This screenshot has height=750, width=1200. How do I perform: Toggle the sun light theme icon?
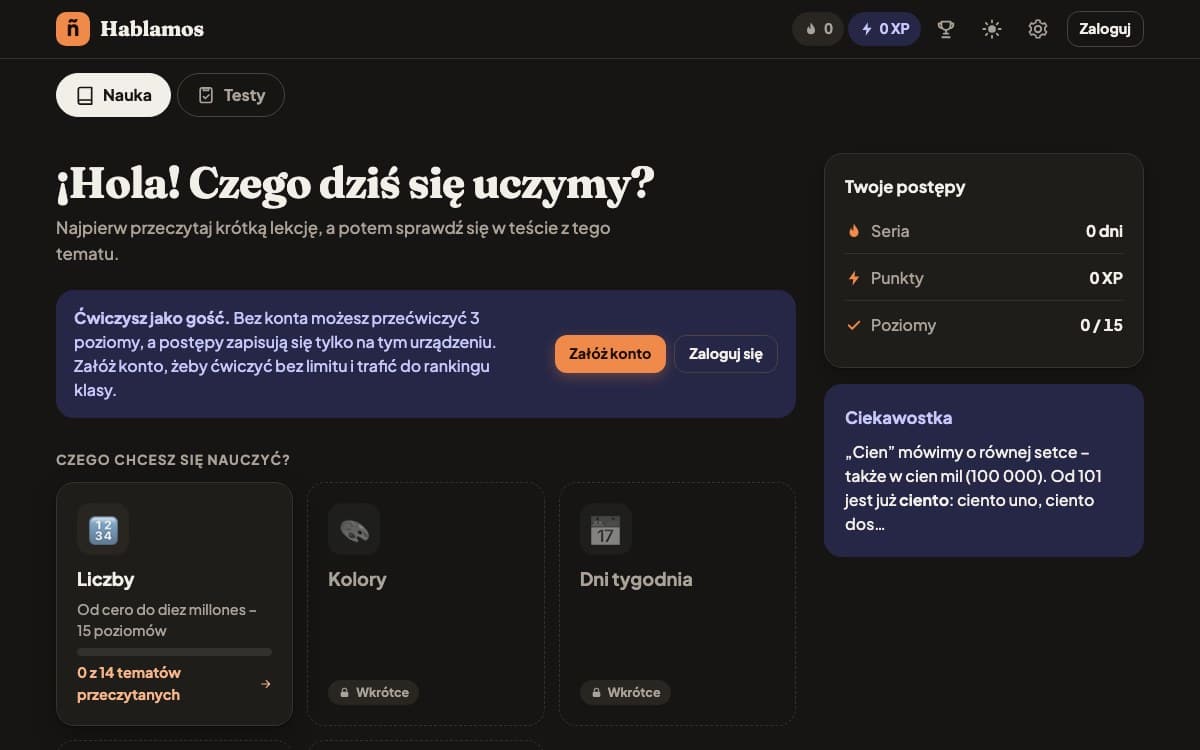(991, 29)
